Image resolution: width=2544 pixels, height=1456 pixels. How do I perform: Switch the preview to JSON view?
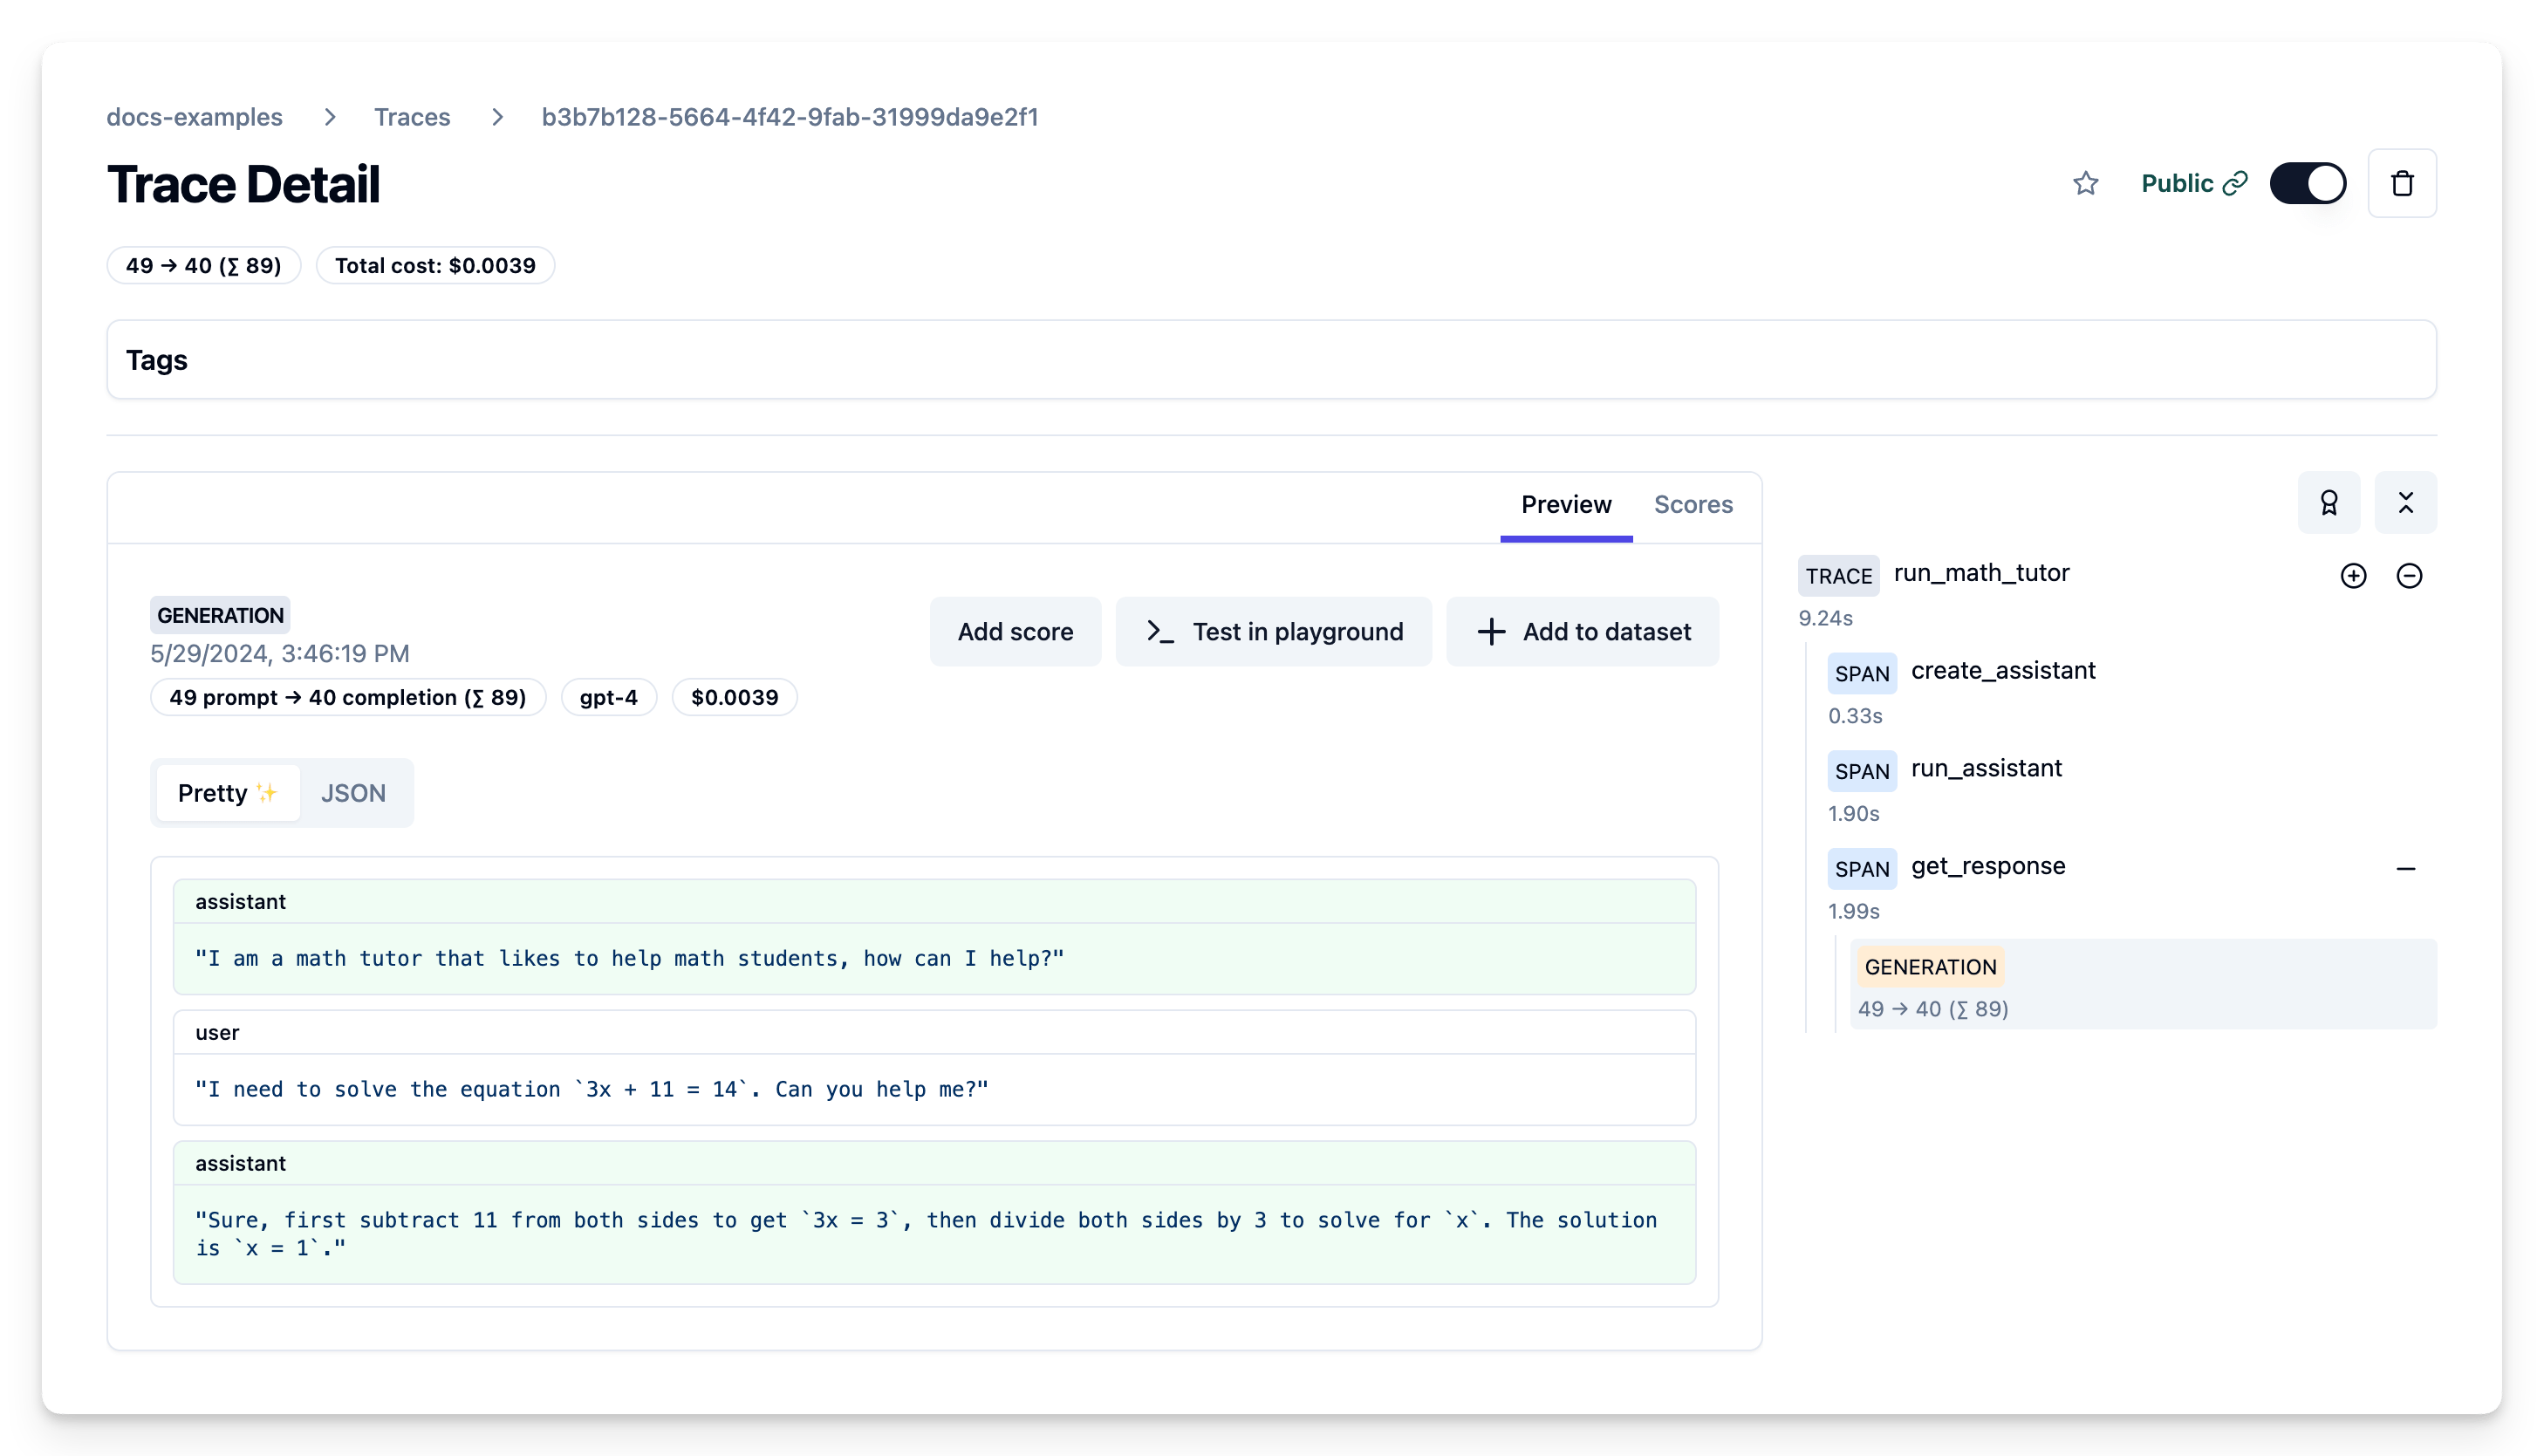coord(354,792)
